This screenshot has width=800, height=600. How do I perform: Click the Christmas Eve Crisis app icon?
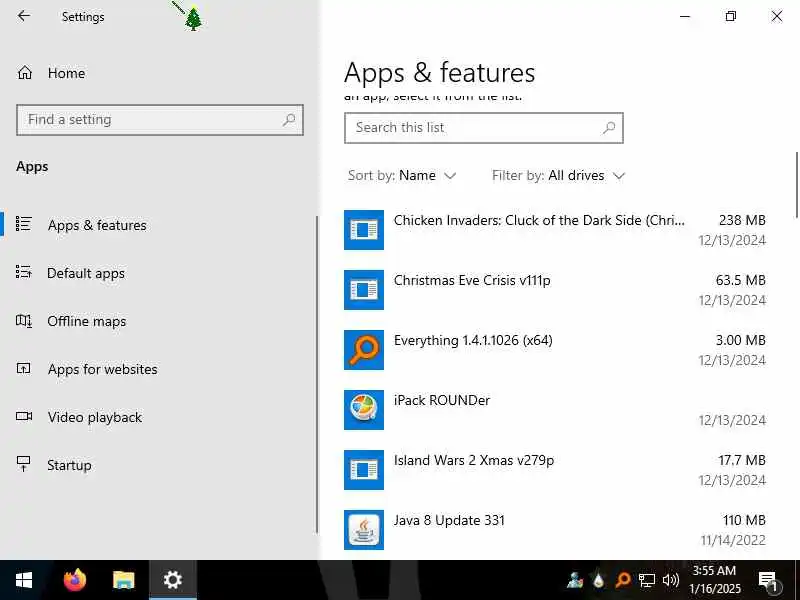(x=364, y=290)
